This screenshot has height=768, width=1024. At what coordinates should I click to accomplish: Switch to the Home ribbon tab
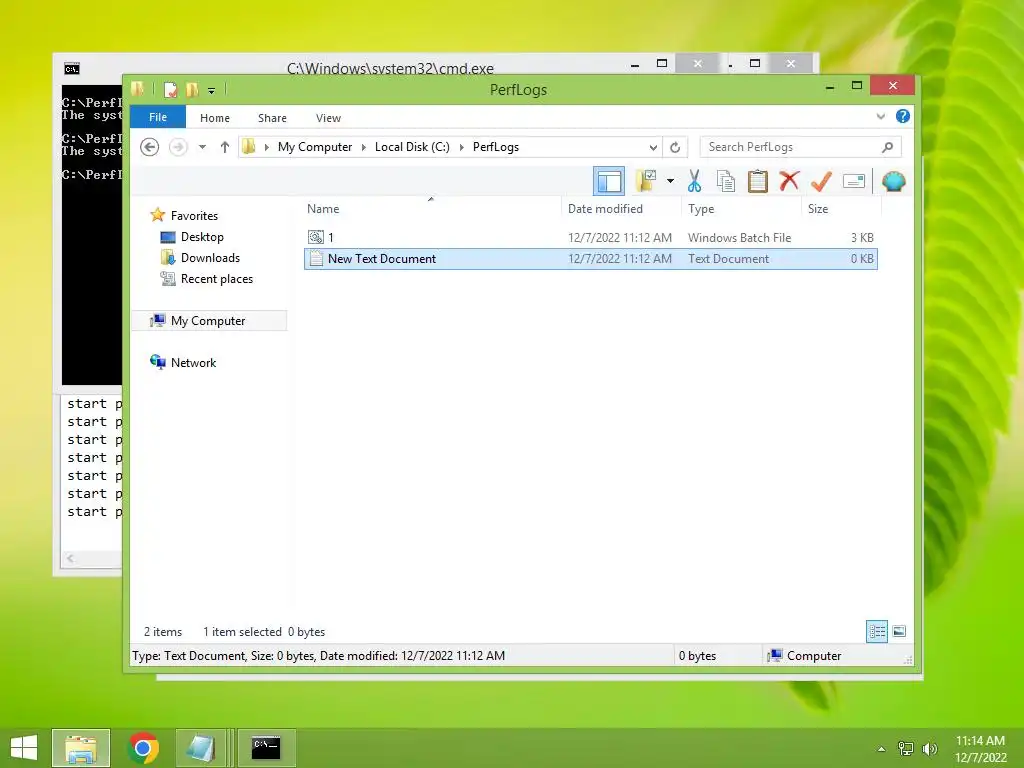pyautogui.click(x=215, y=118)
